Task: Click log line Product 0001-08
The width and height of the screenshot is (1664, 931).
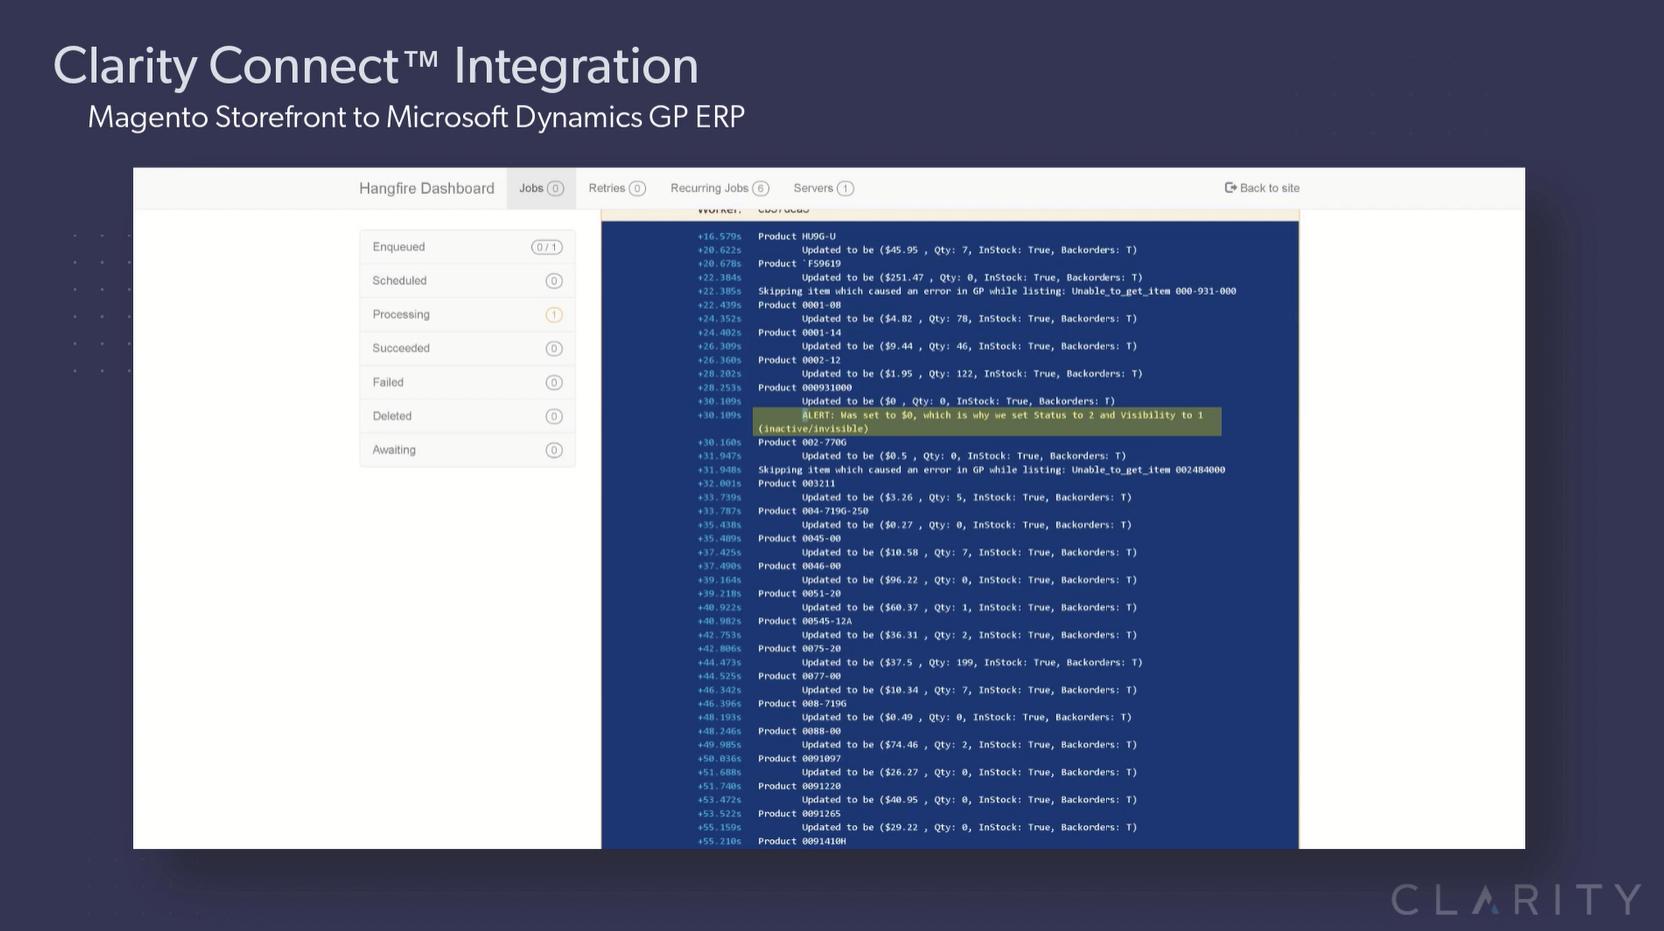Action: tap(799, 305)
